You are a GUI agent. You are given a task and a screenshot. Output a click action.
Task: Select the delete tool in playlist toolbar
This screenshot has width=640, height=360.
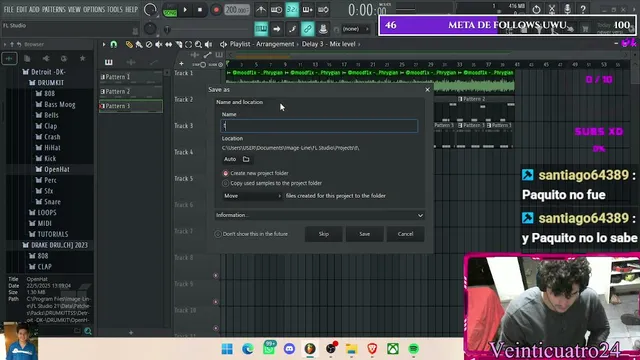tap(149, 44)
